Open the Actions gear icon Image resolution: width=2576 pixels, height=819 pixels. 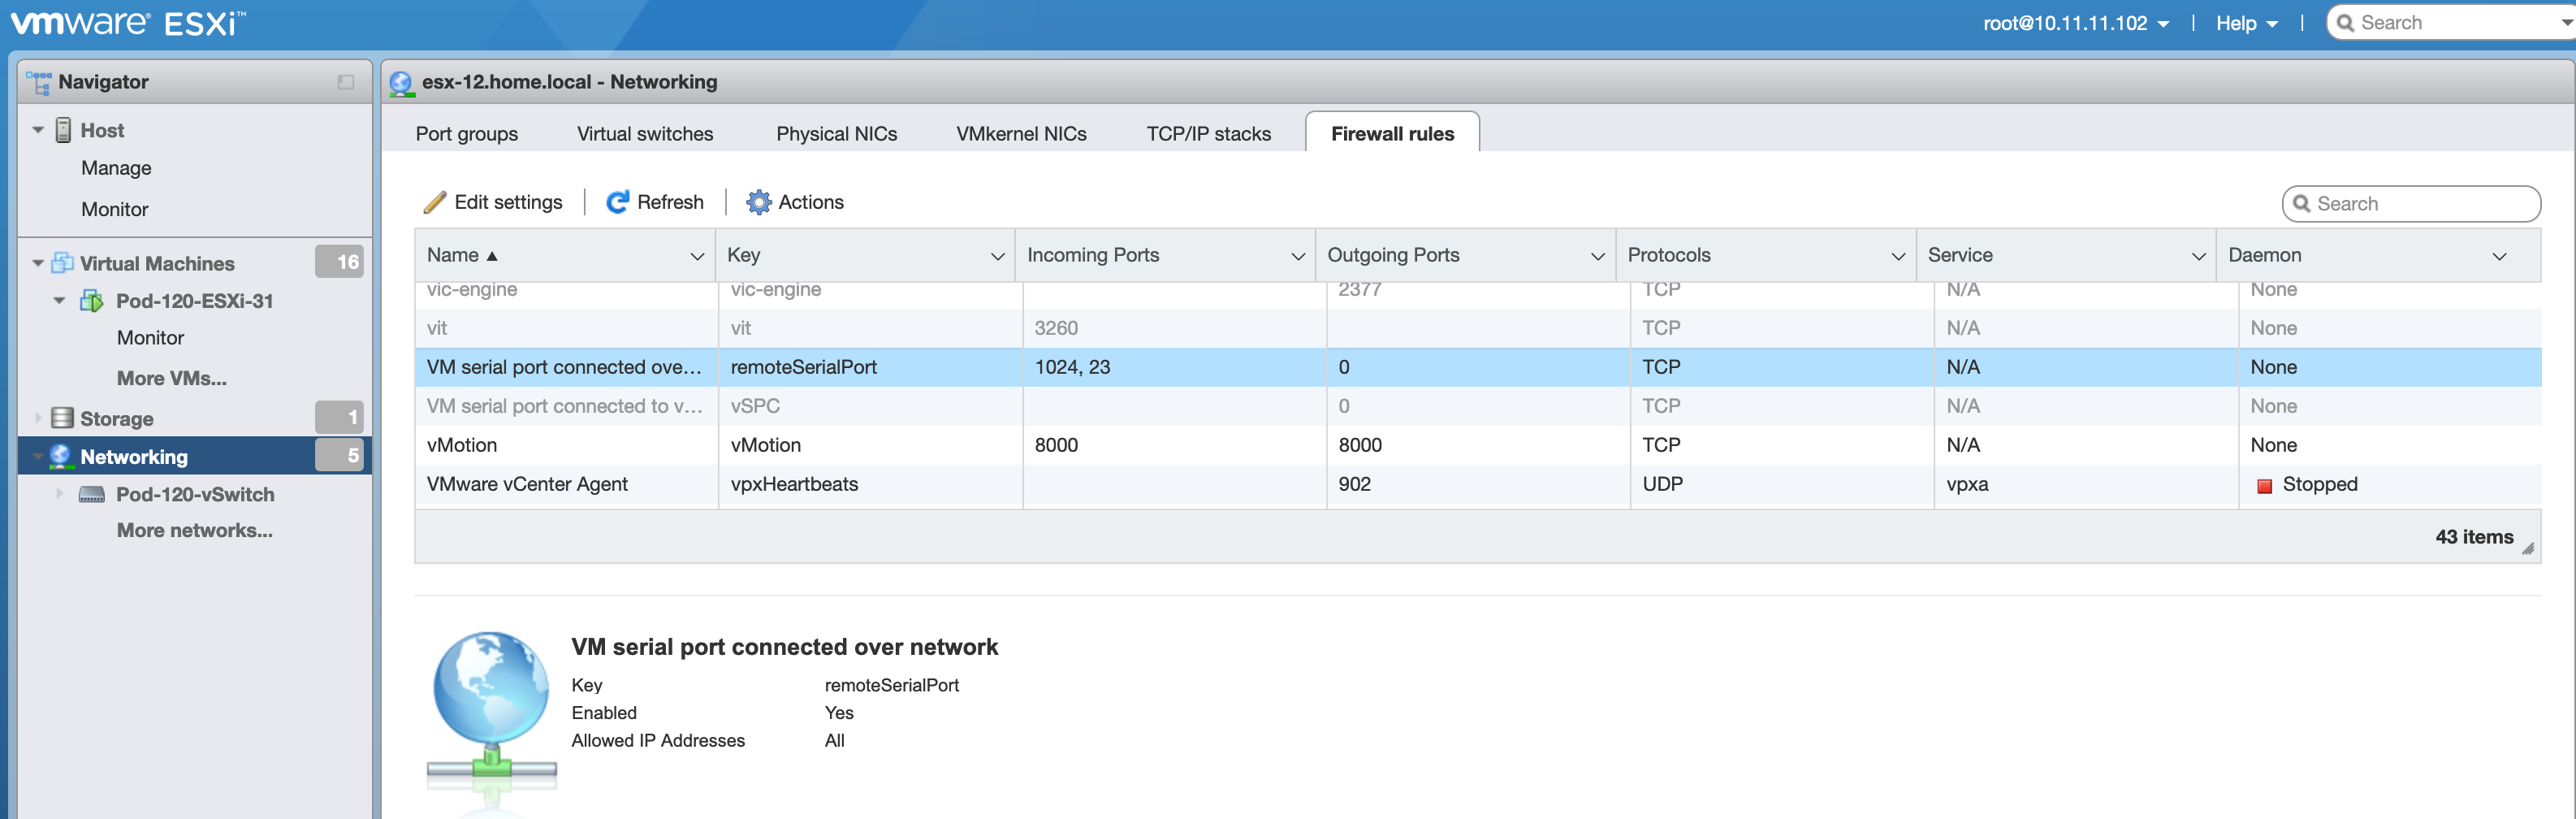(x=758, y=203)
